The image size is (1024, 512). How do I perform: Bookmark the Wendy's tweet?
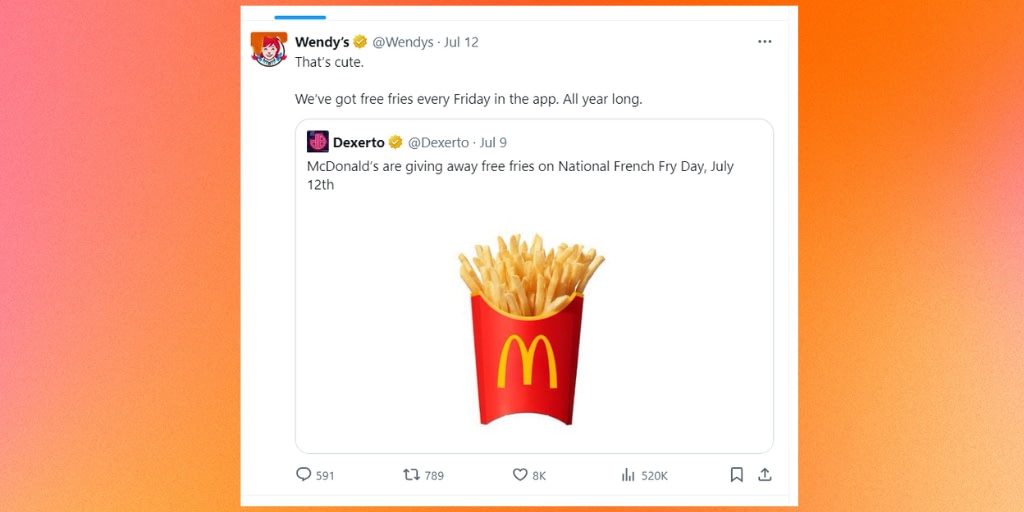pos(737,475)
